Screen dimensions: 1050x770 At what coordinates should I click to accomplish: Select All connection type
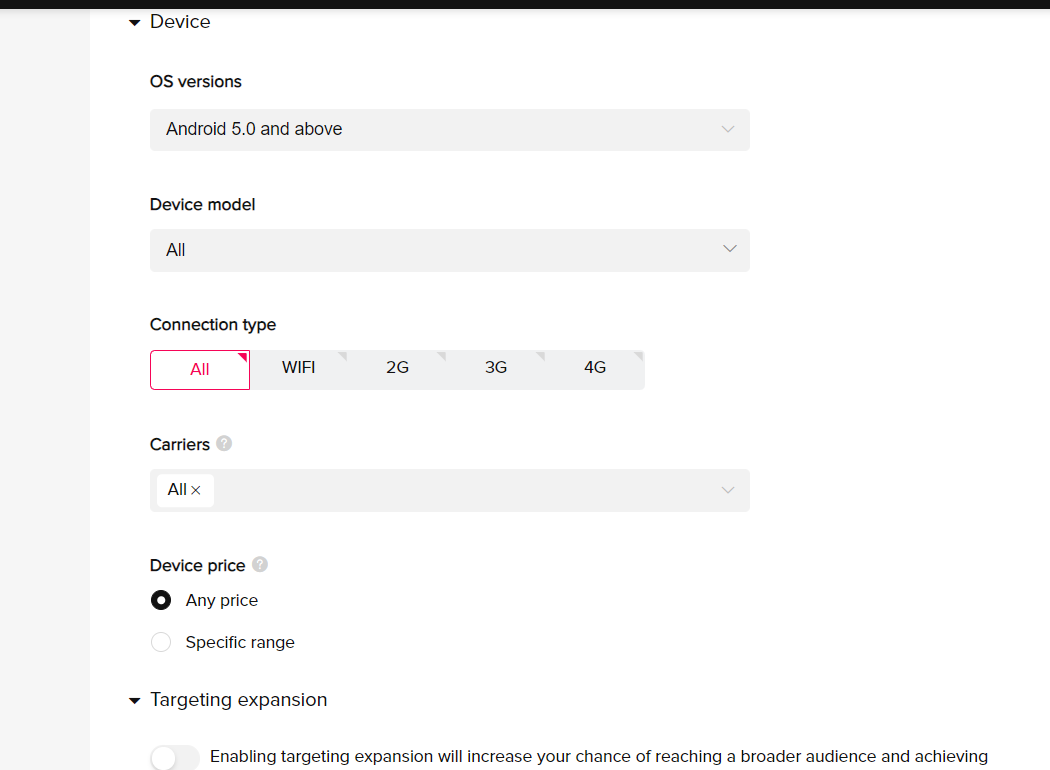tap(200, 370)
